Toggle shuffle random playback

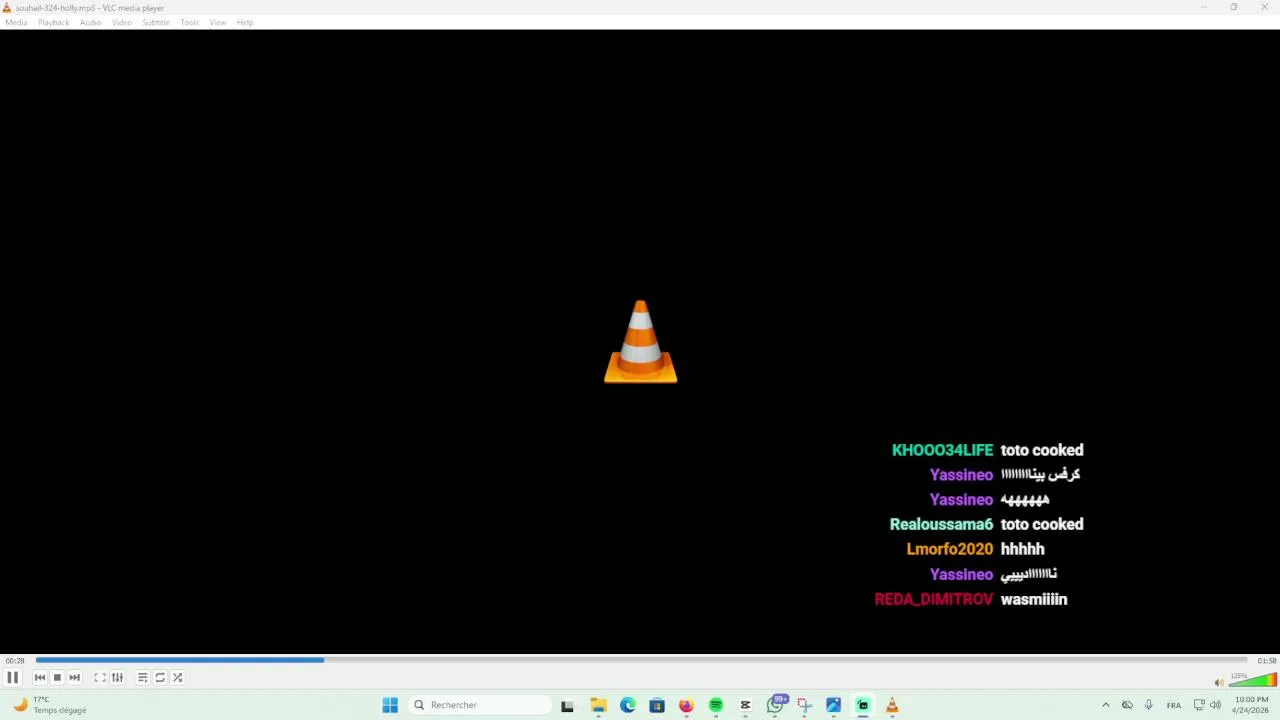point(178,677)
